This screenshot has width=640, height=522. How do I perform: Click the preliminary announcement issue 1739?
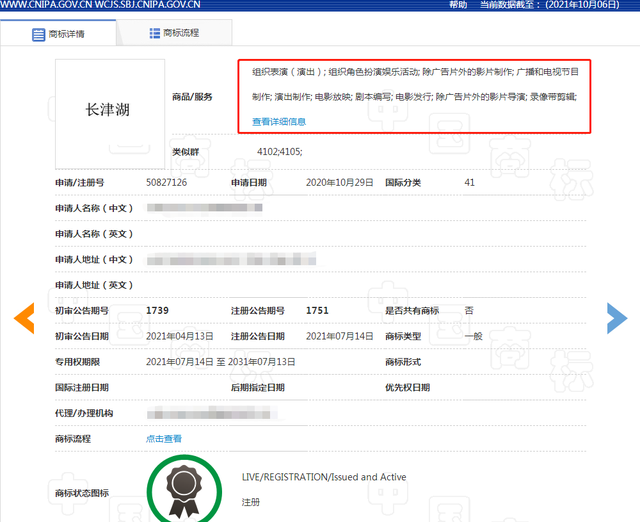(157, 311)
